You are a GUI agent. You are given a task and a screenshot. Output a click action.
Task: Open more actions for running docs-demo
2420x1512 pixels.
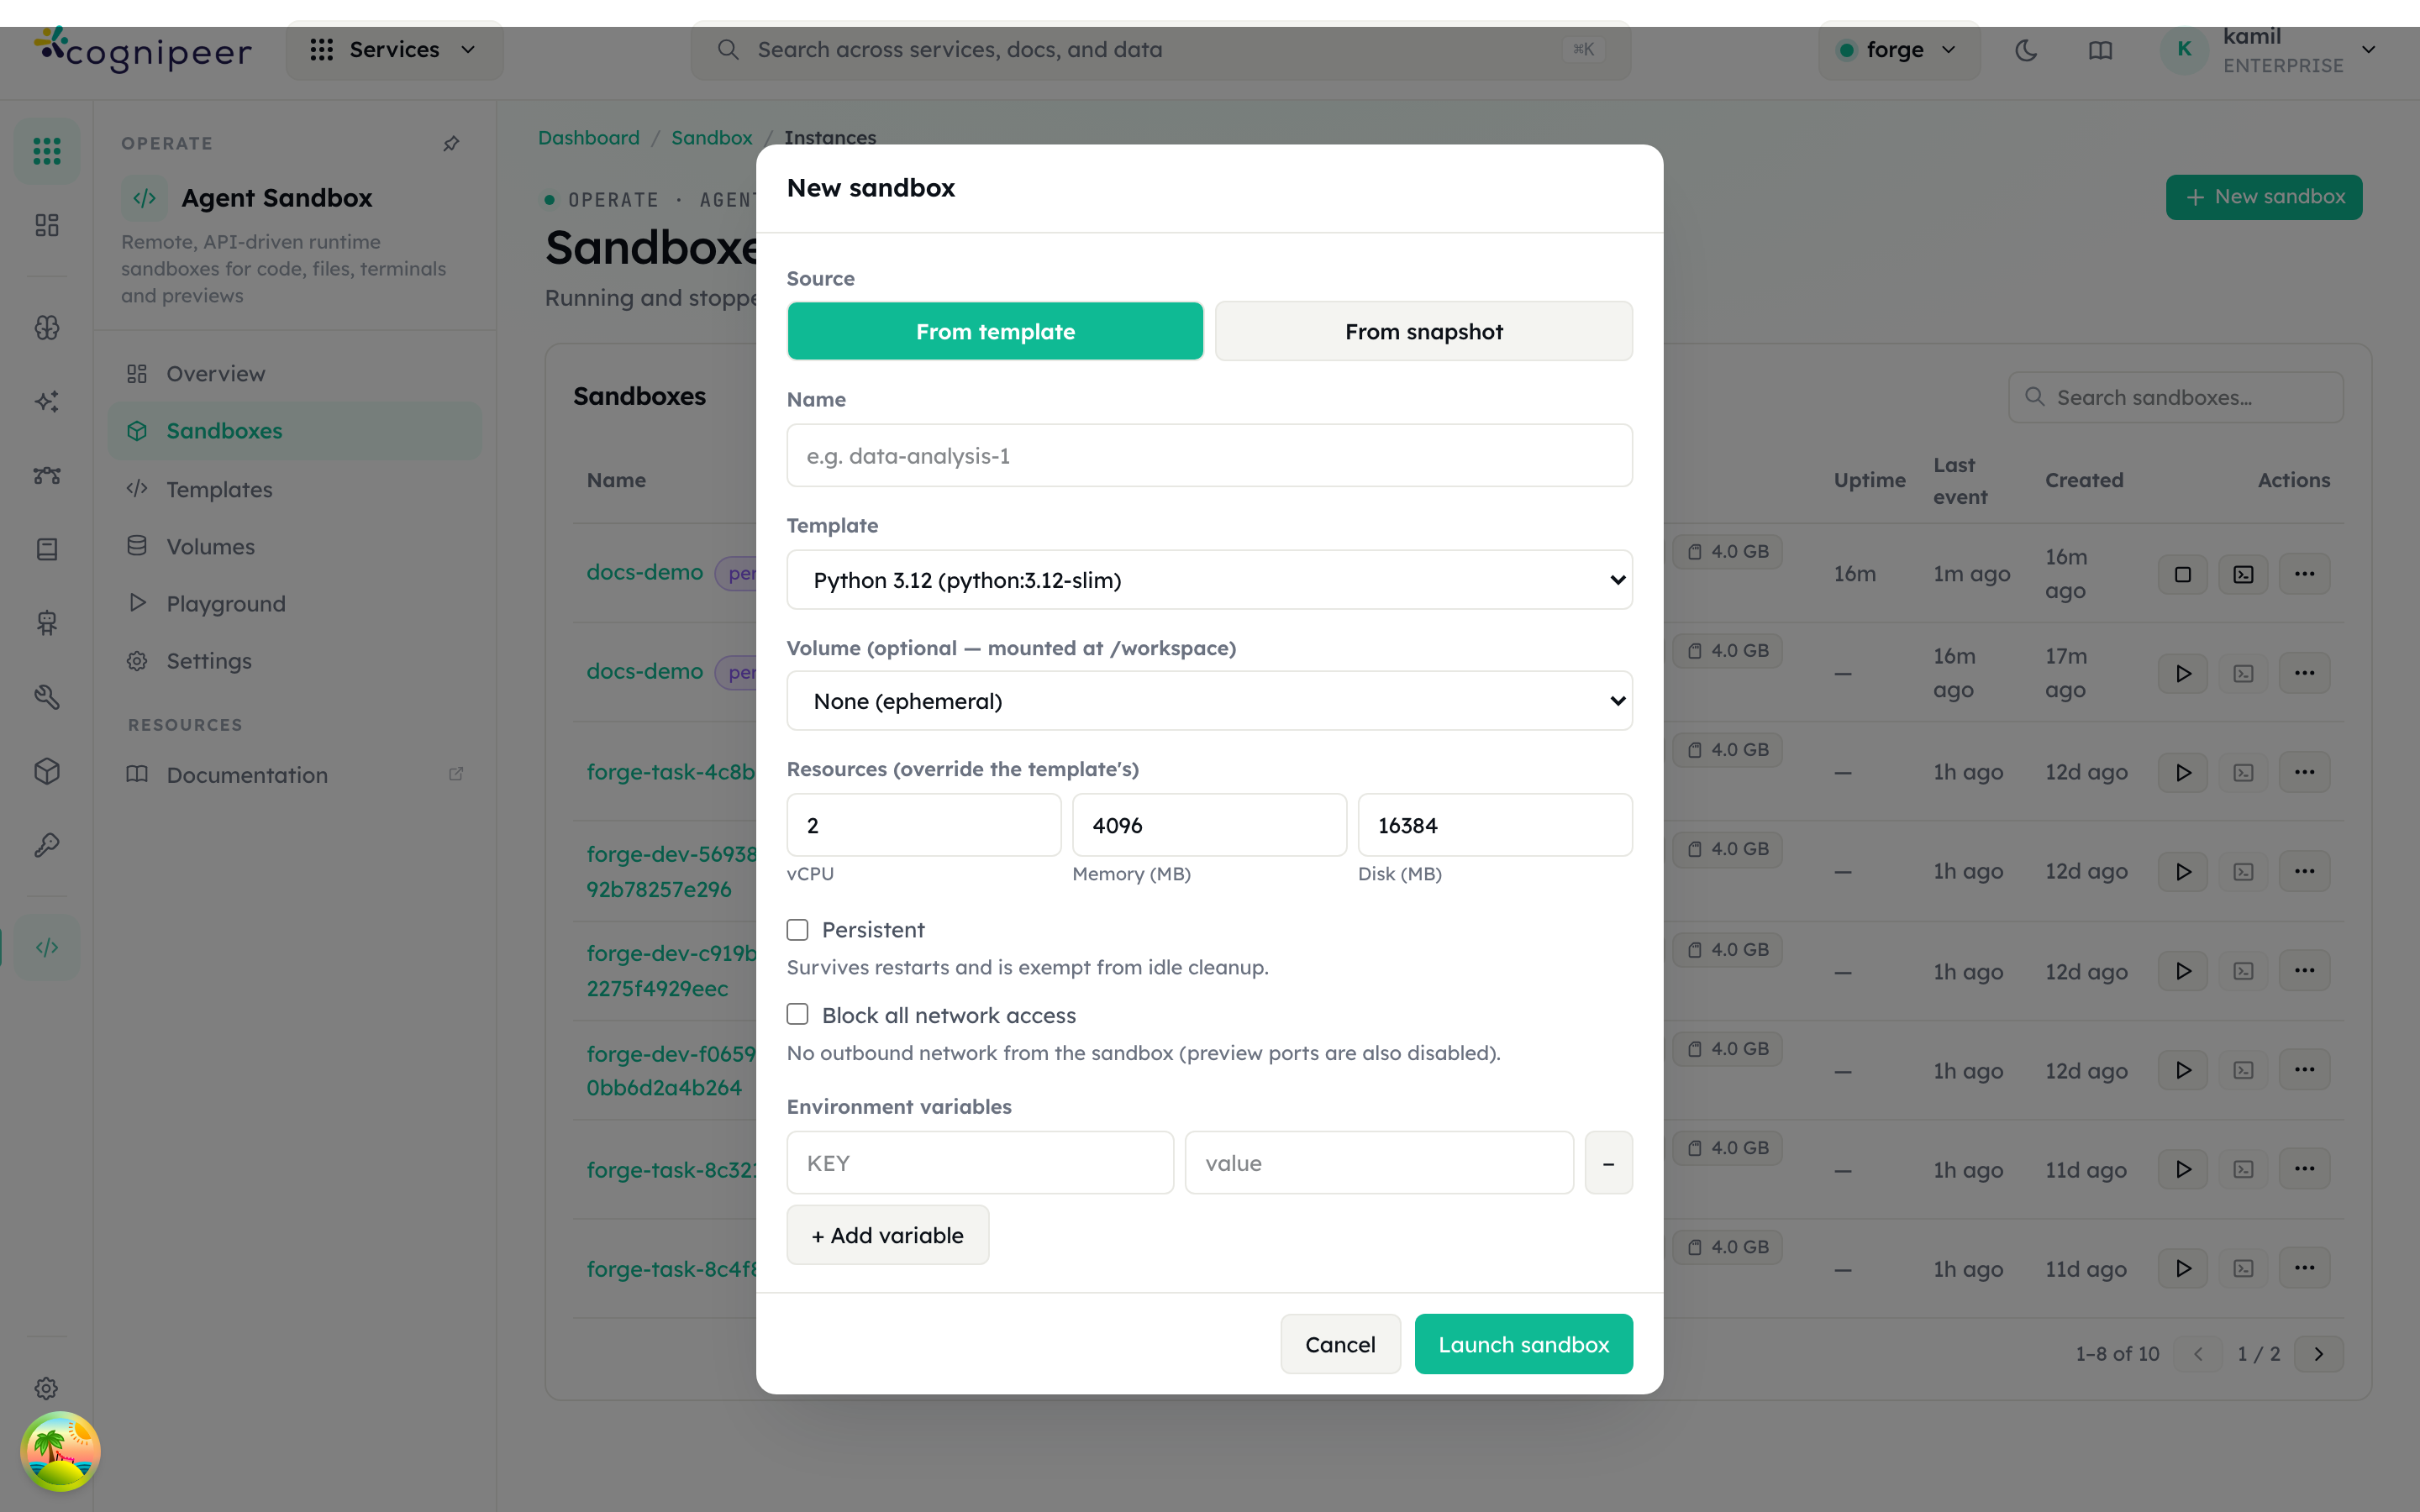coord(2304,574)
